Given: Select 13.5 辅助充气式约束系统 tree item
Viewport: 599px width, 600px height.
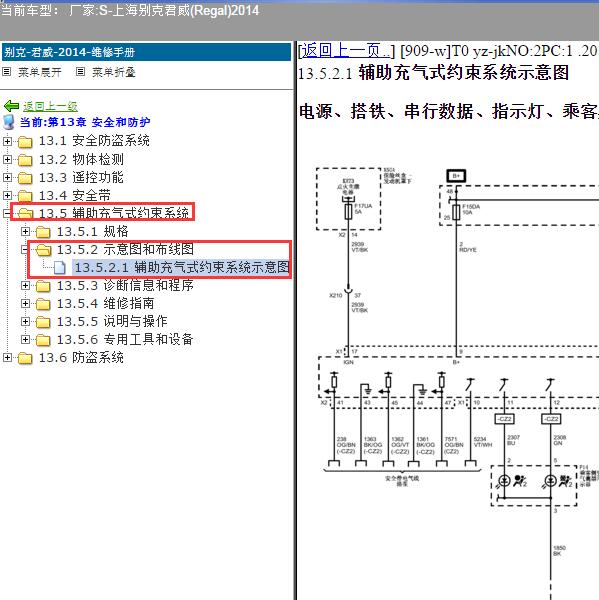Looking at the screenshot, I should tap(114, 213).
